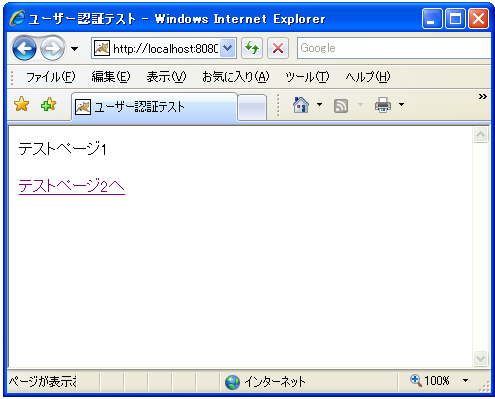Open the zoom level 100% dropdown
This screenshot has height=399, width=495.
pyautogui.click(x=465, y=380)
